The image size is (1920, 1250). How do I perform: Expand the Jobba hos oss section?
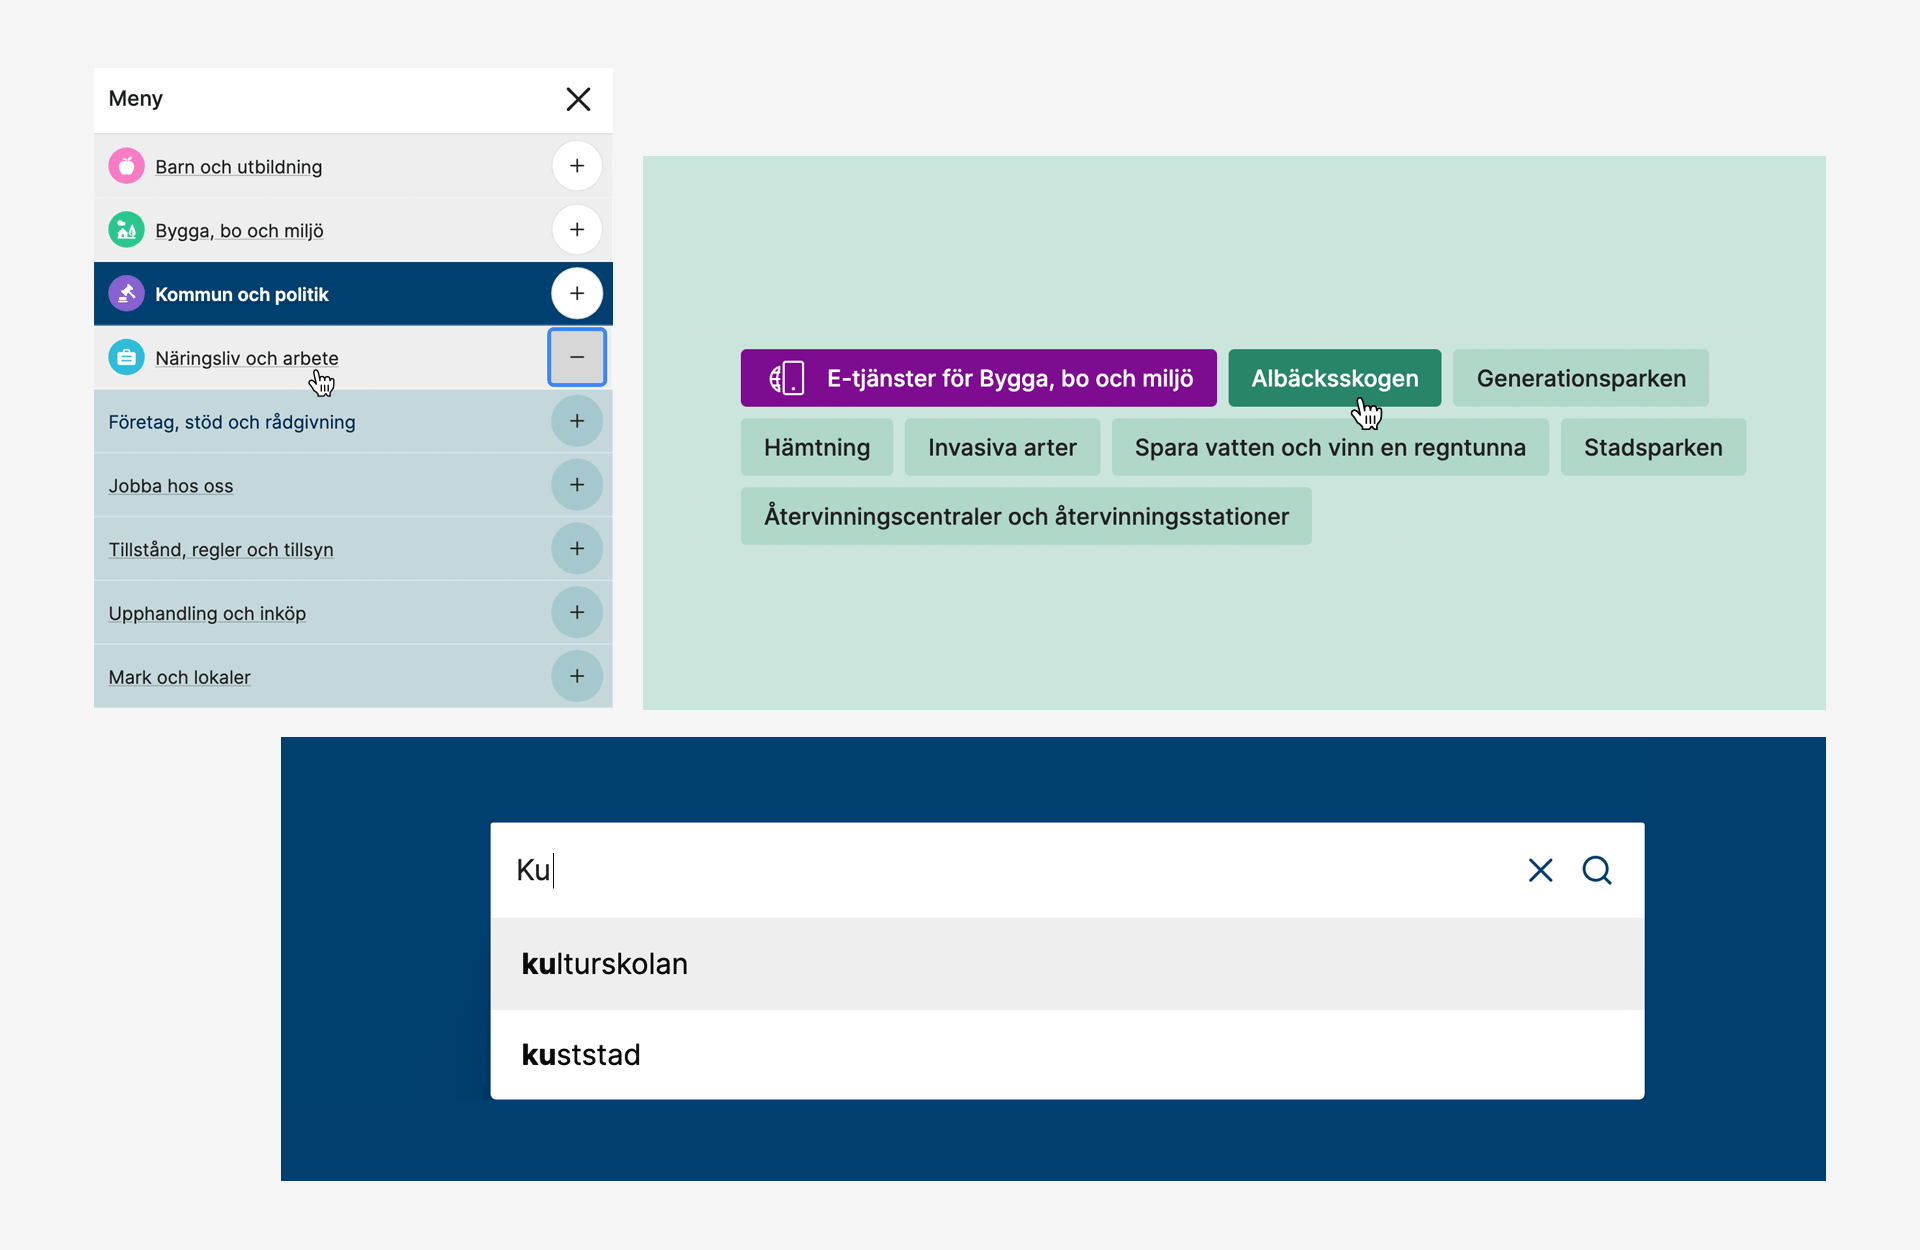pyautogui.click(x=577, y=485)
